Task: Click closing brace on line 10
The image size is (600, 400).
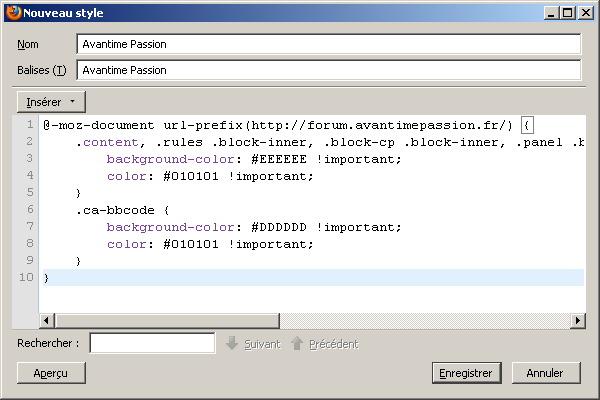Action: [x=46, y=278]
